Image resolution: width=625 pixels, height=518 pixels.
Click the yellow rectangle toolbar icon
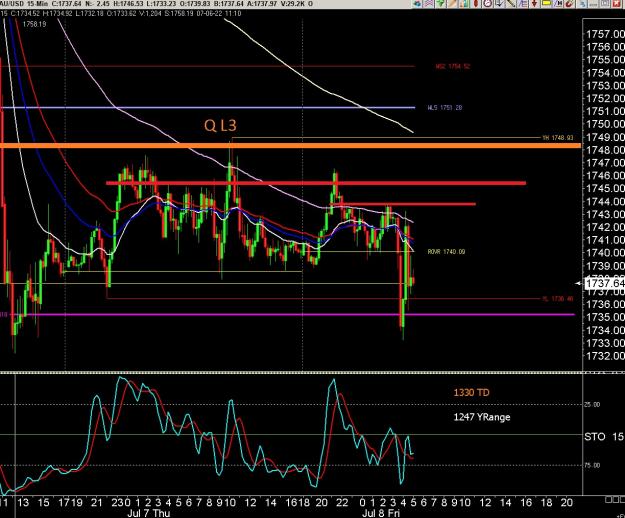click(546, 3)
